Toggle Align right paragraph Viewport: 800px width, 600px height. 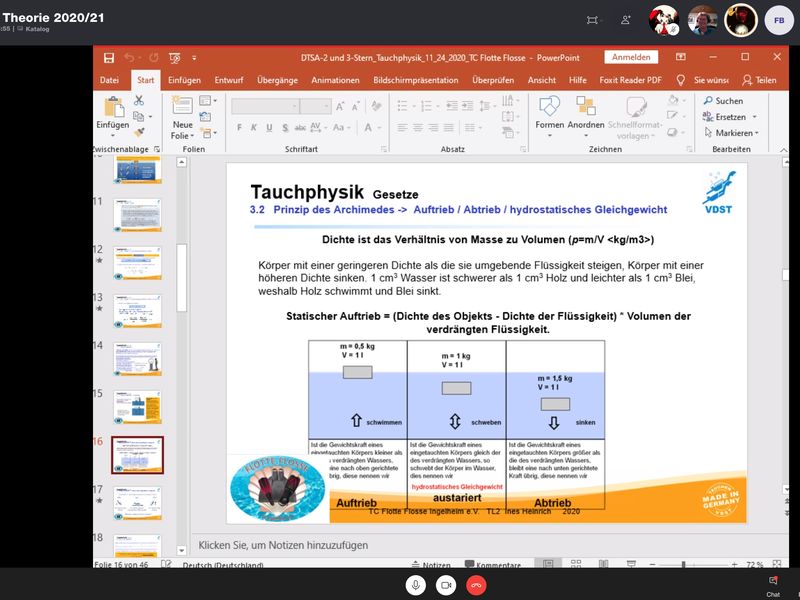point(433,128)
